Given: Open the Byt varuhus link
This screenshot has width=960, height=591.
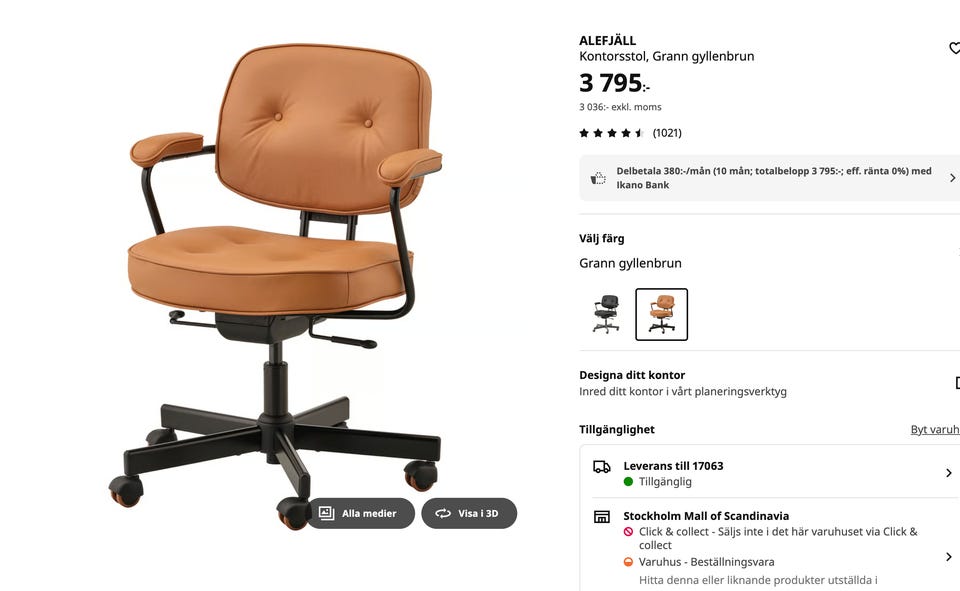Looking at the screenshot, I should point(935,429).
